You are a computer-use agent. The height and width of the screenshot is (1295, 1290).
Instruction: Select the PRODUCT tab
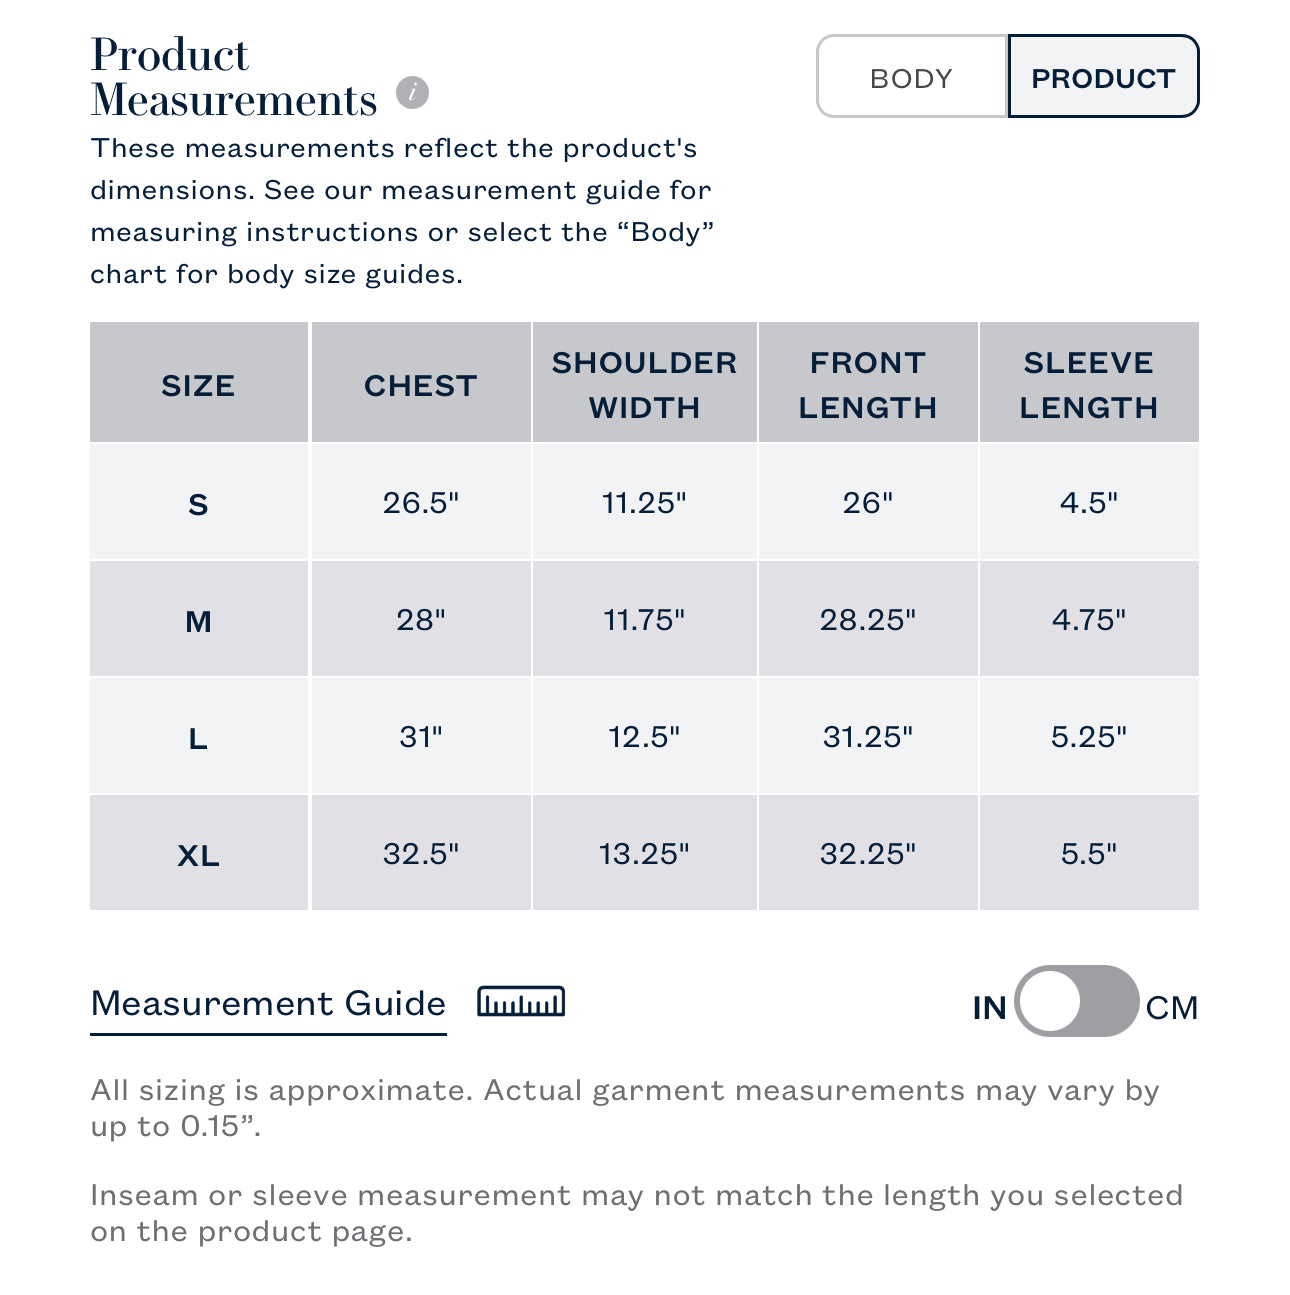1103,78
